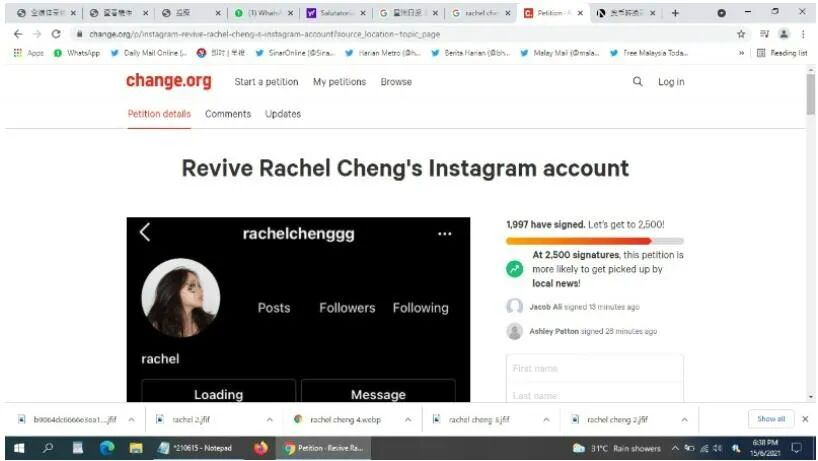Switch to the Salutatorian browser tab

point(335,13)
